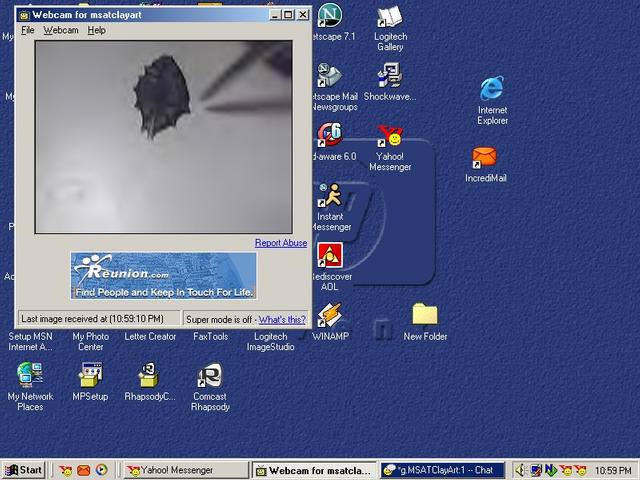Click the monitor icon in system tray
The width and height of the screenshot is (640, 480).
[x=536, y=471]
